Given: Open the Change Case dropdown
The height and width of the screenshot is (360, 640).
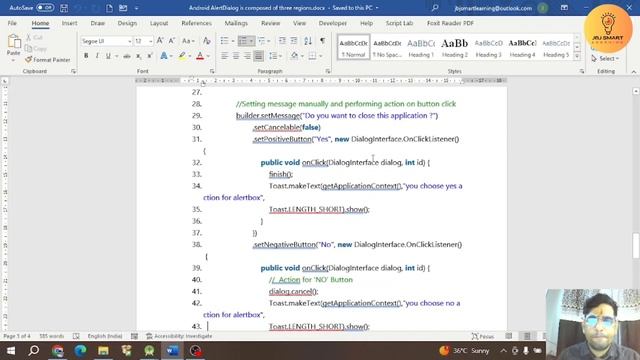Looking at the screenshot, I should point(188,41).
